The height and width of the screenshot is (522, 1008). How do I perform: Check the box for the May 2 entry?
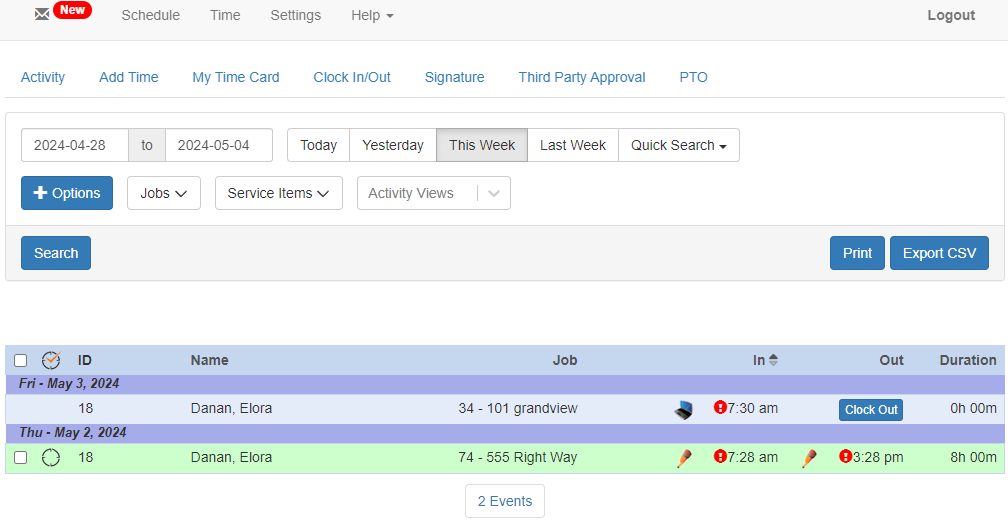tap(21, 458)
